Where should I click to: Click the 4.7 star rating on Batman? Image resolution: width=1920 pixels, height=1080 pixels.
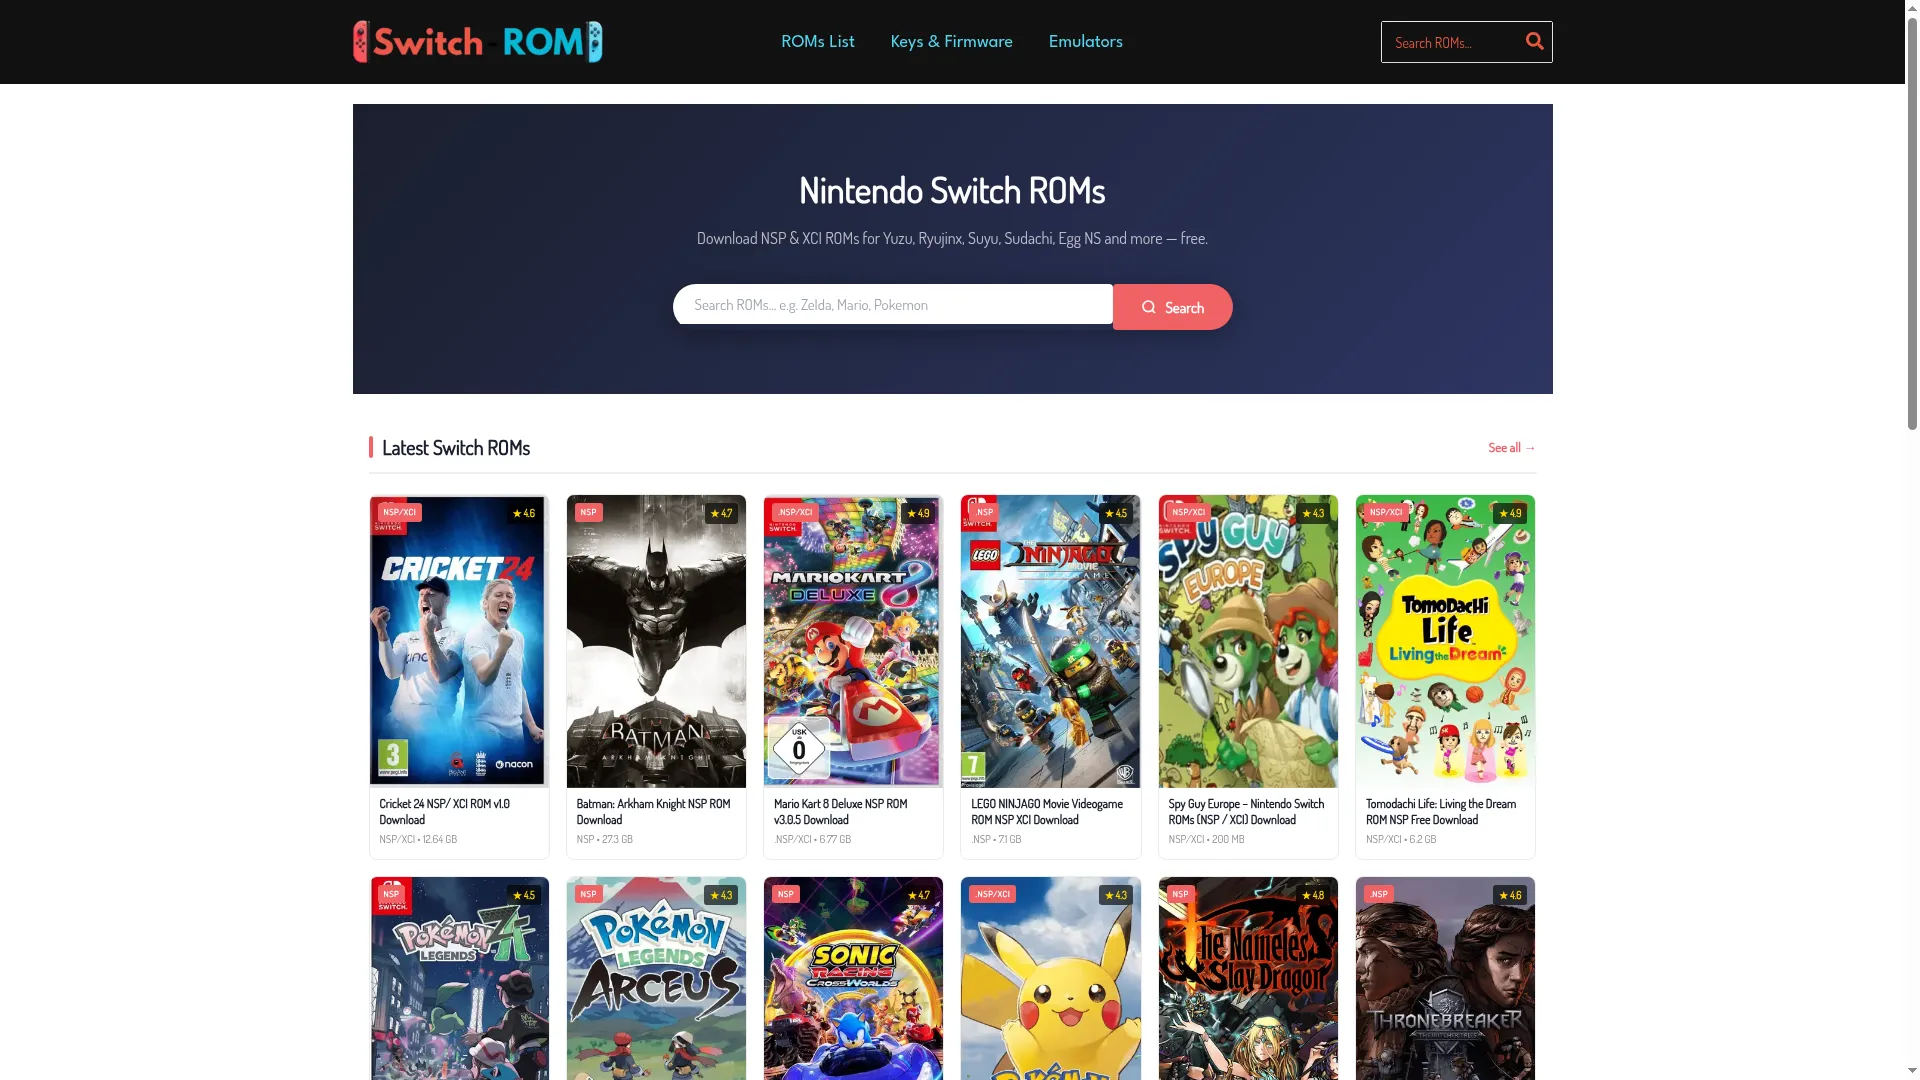pyautogui.click(x=721, y=513)
